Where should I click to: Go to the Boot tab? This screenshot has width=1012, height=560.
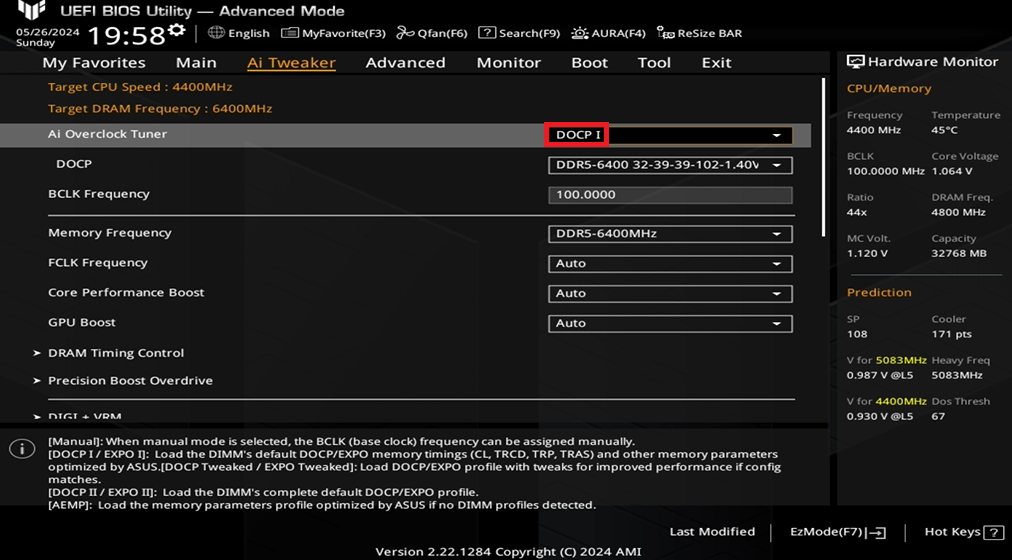pyautogui.click(x=590, y=63)
